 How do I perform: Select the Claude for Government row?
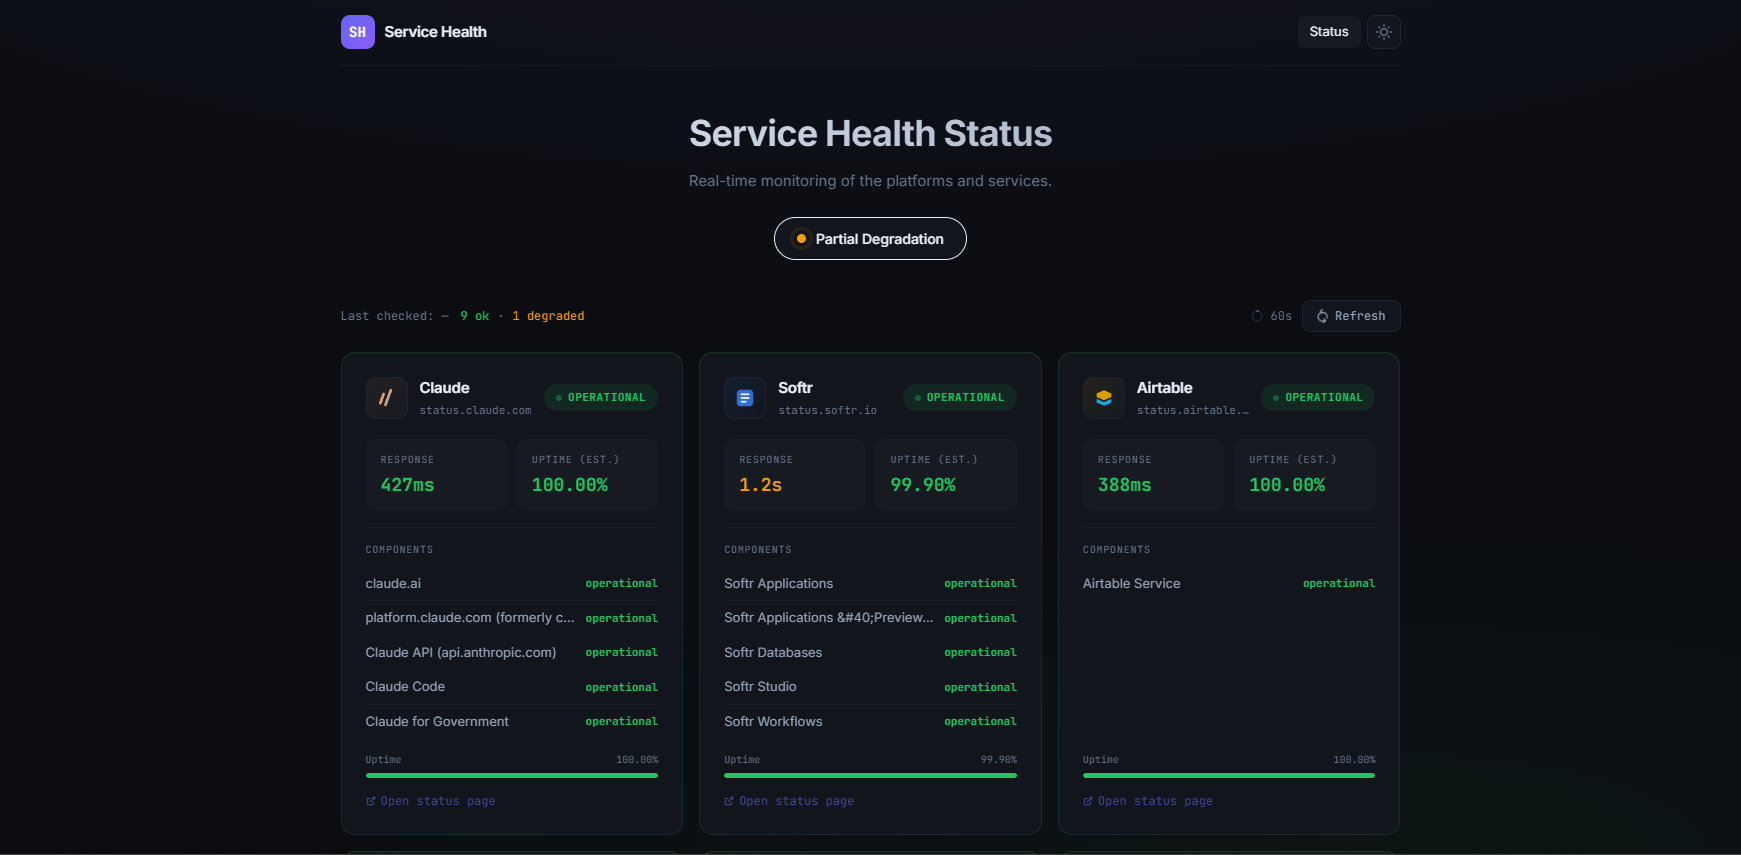[512, 721]
